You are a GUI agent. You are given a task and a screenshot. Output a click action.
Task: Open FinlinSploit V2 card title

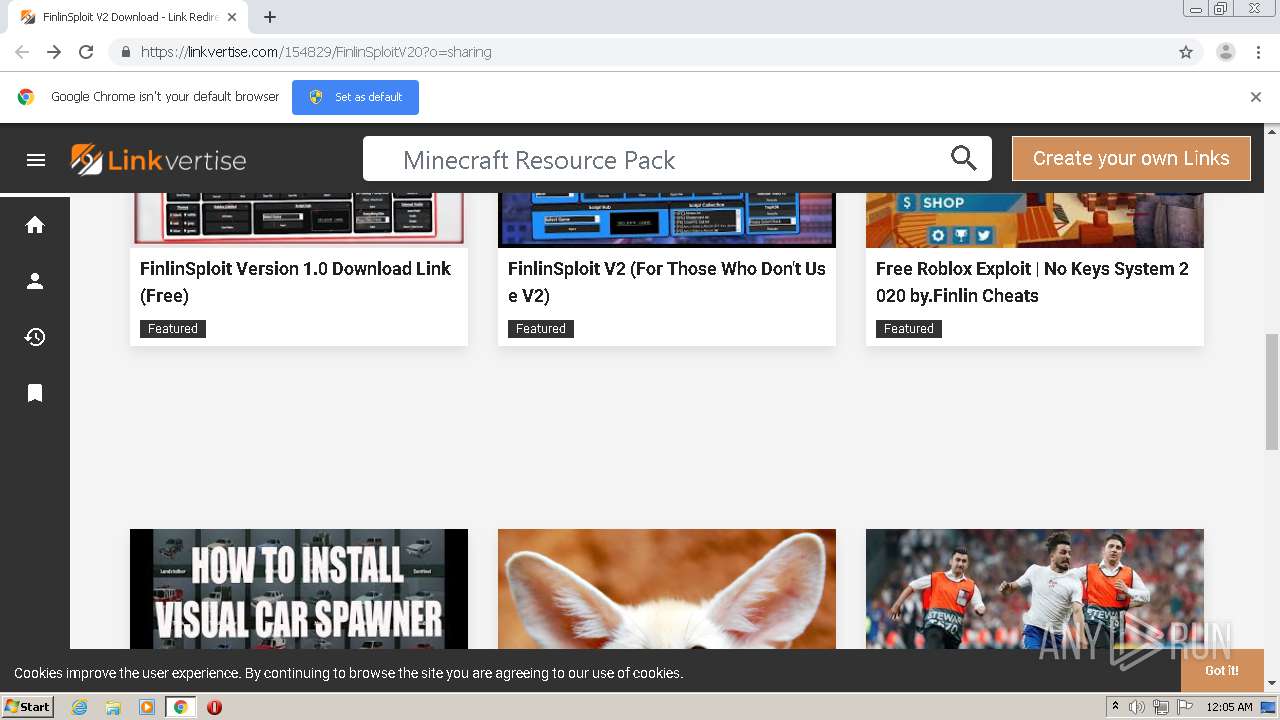click(666, 282)
